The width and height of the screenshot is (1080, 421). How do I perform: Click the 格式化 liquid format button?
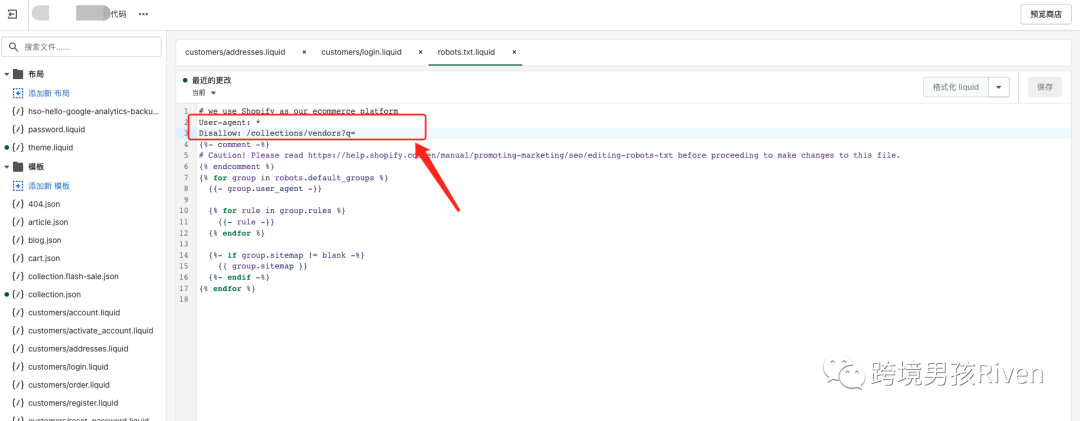pyautogui.click(x=955, y=87)
